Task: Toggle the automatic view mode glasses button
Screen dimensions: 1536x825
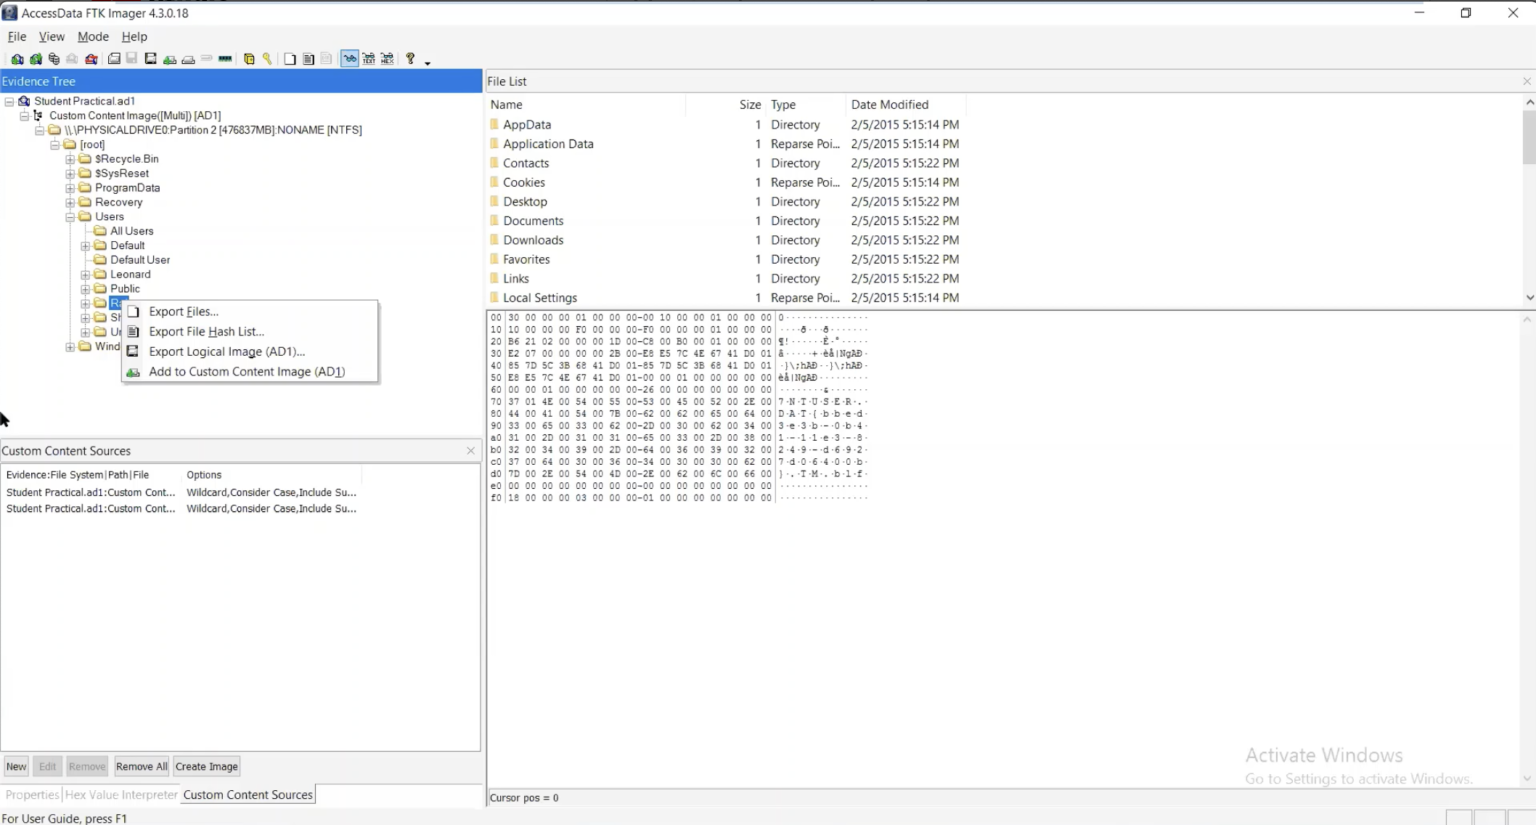Action: [349, 58]
